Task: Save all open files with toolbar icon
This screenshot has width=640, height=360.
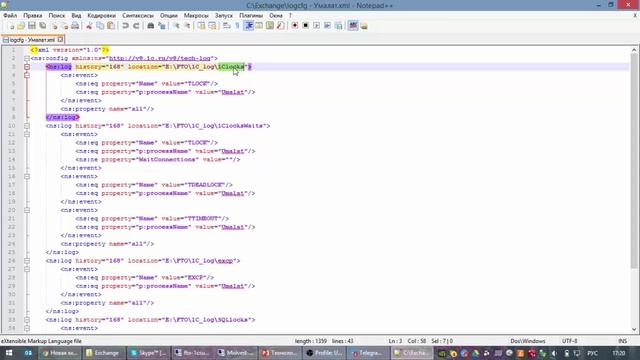Action: [42, 26]
